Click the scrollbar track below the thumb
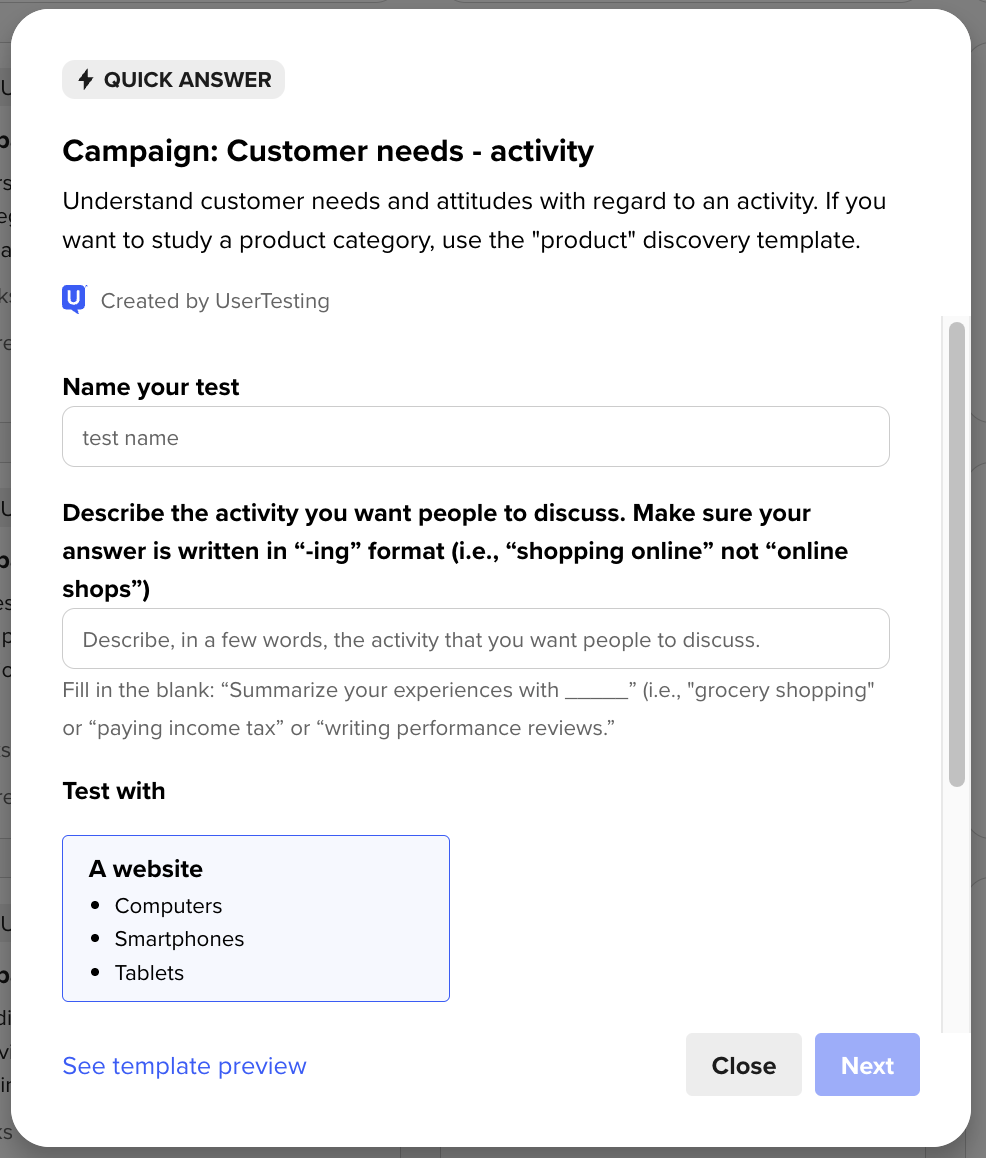This screenshot has height=1158, width=986. pyautogui.click(x=956, y=900)
